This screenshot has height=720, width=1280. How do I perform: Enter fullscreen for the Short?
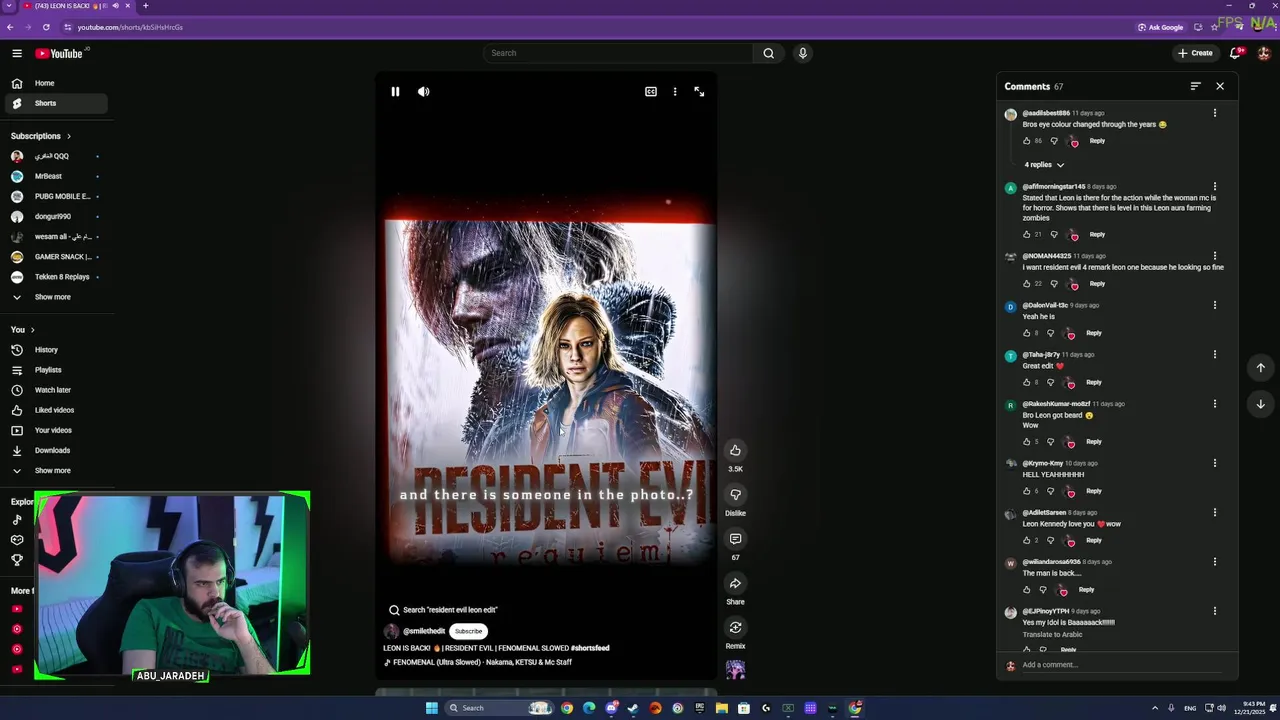coord(699,92)
